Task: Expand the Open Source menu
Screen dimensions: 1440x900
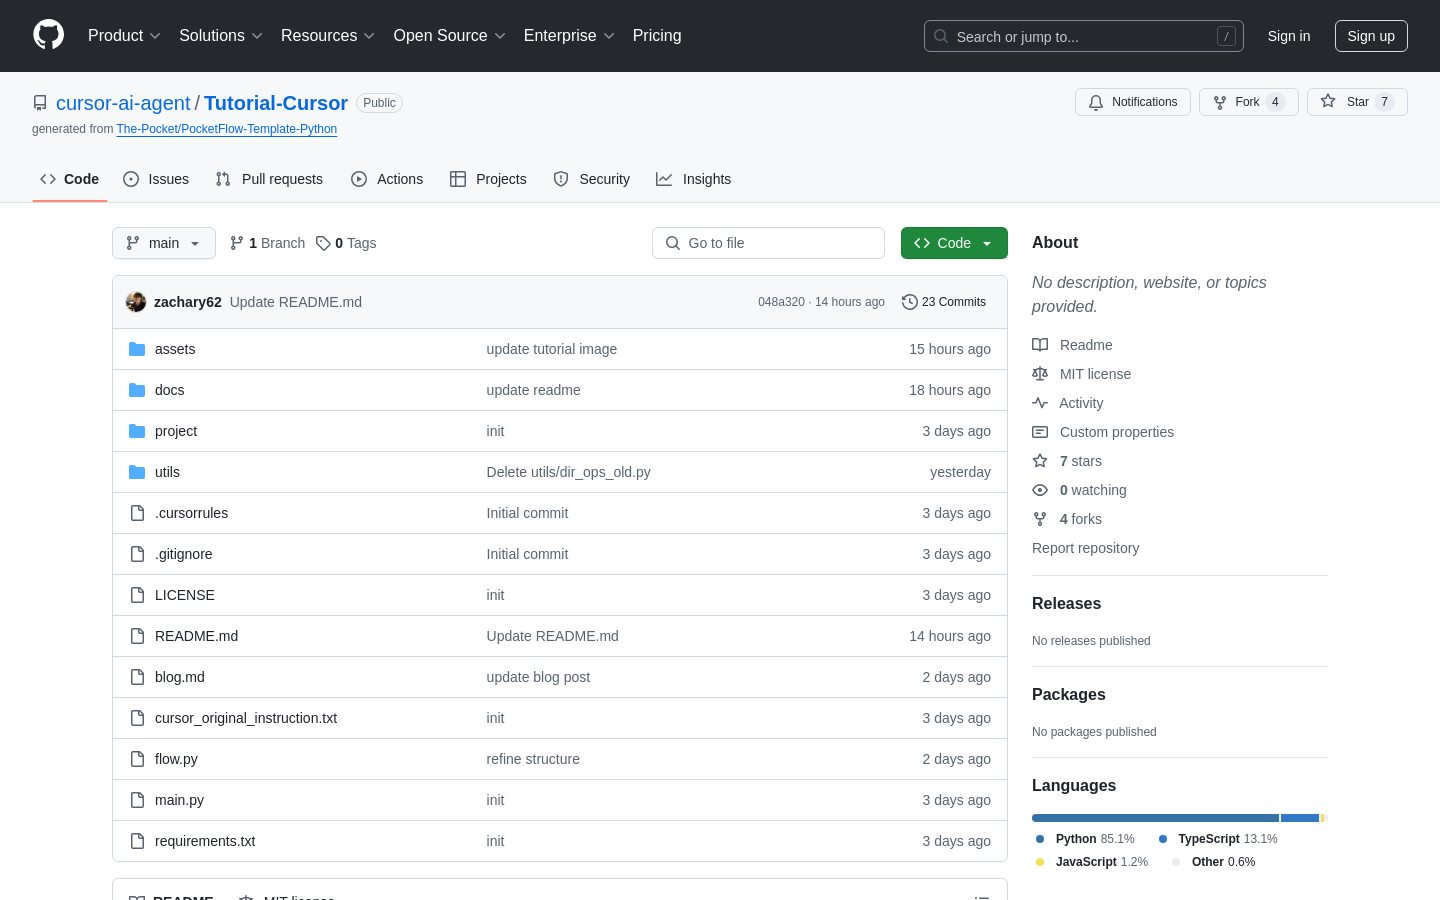Action: tap(450, 35)
